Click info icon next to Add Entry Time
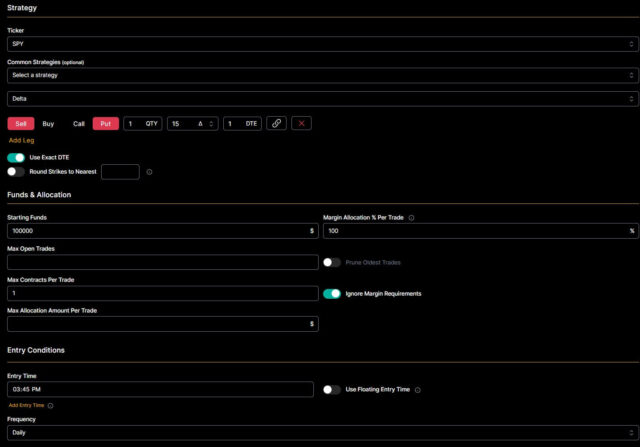Viewport: 640px width, 447px height. (50, 405)
